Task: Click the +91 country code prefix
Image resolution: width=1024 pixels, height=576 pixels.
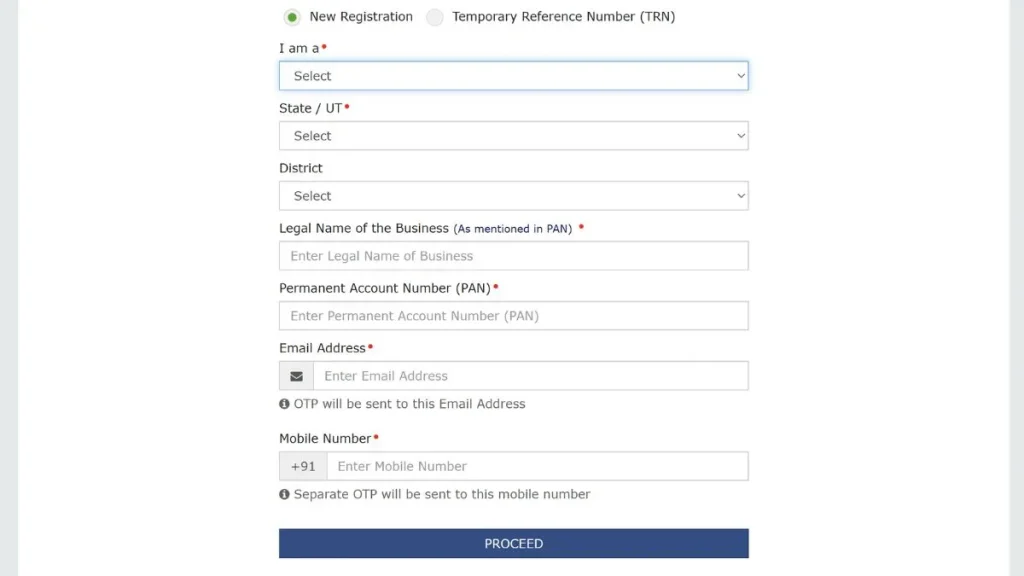Action: point(302,466)
